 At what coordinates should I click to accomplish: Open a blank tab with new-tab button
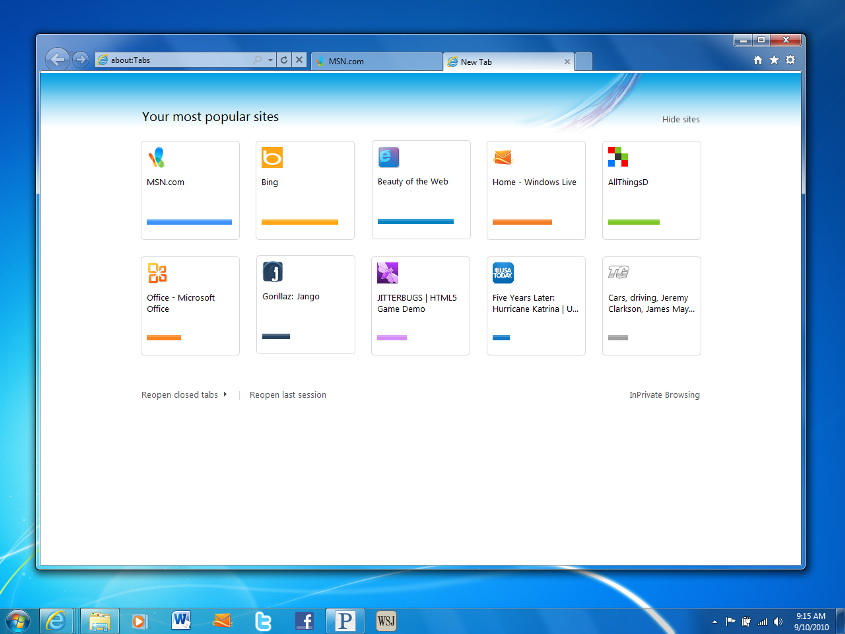click(x=584, y=61)
